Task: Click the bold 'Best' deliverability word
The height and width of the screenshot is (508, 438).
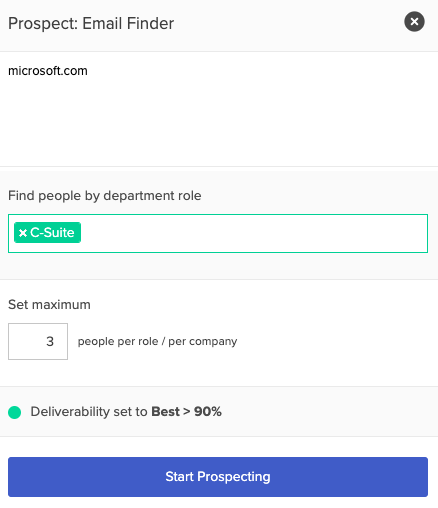Action: (165, 412)
